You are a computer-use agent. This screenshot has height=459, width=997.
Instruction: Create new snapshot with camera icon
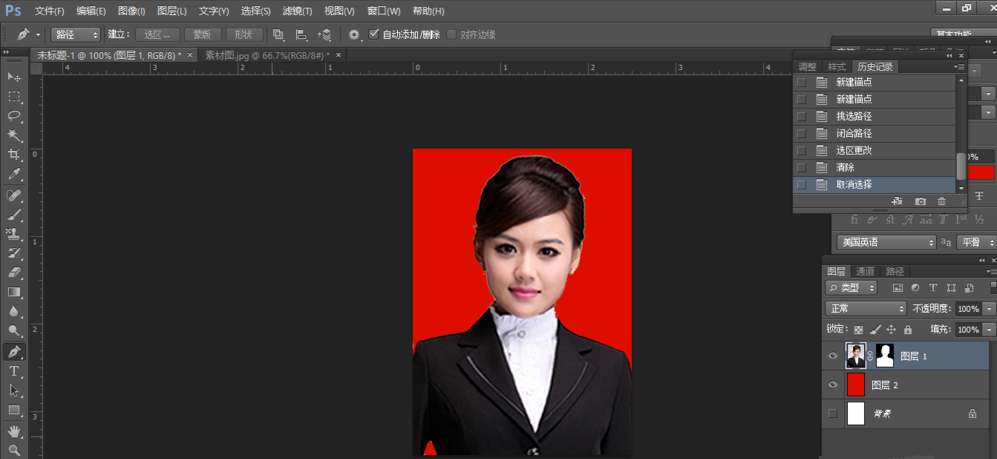[920, 202]
